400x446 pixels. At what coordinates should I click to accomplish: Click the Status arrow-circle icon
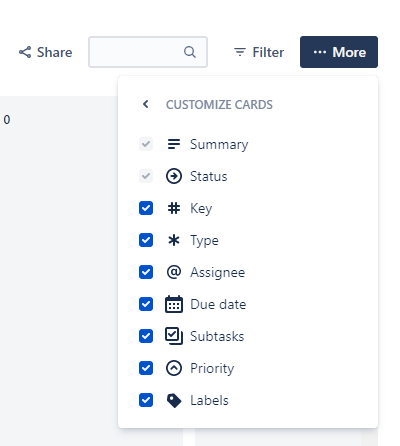click(x=174, y=176)
